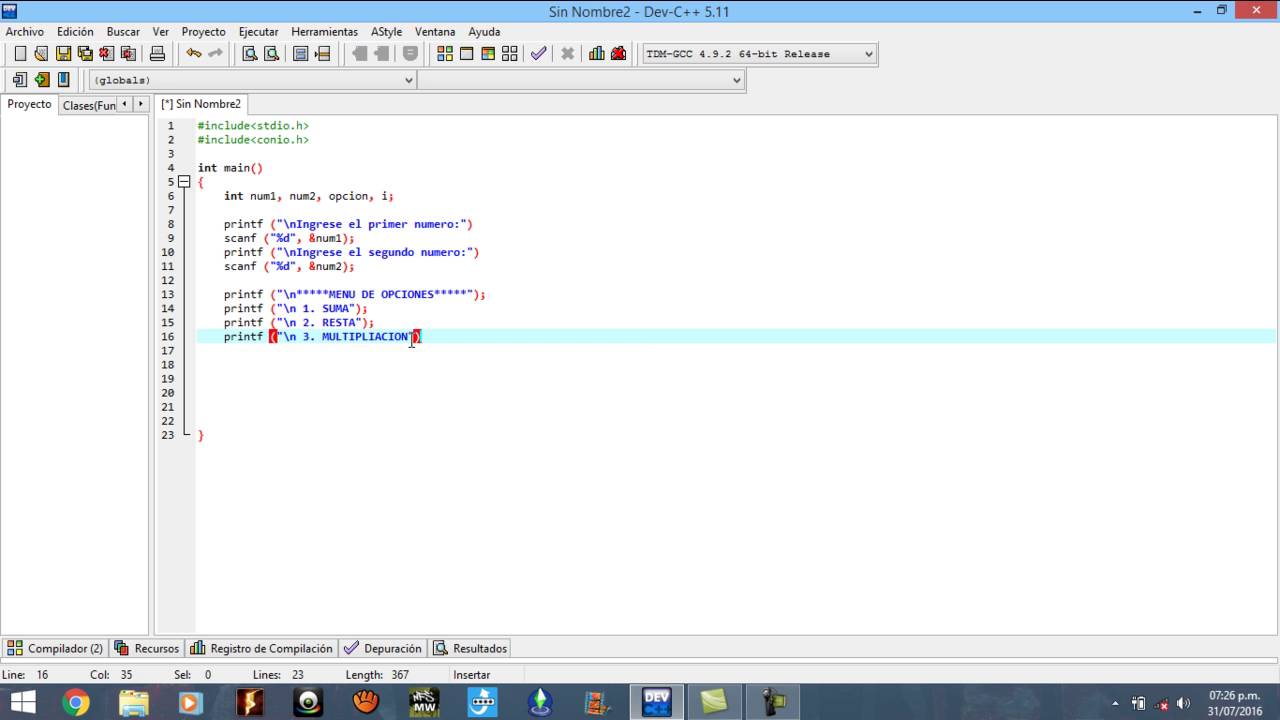Image resolution: width=1280 pixels, height=720 pixels.
Task: Insert new class icon in second toolbar
Action: click(x=20, y=80)
